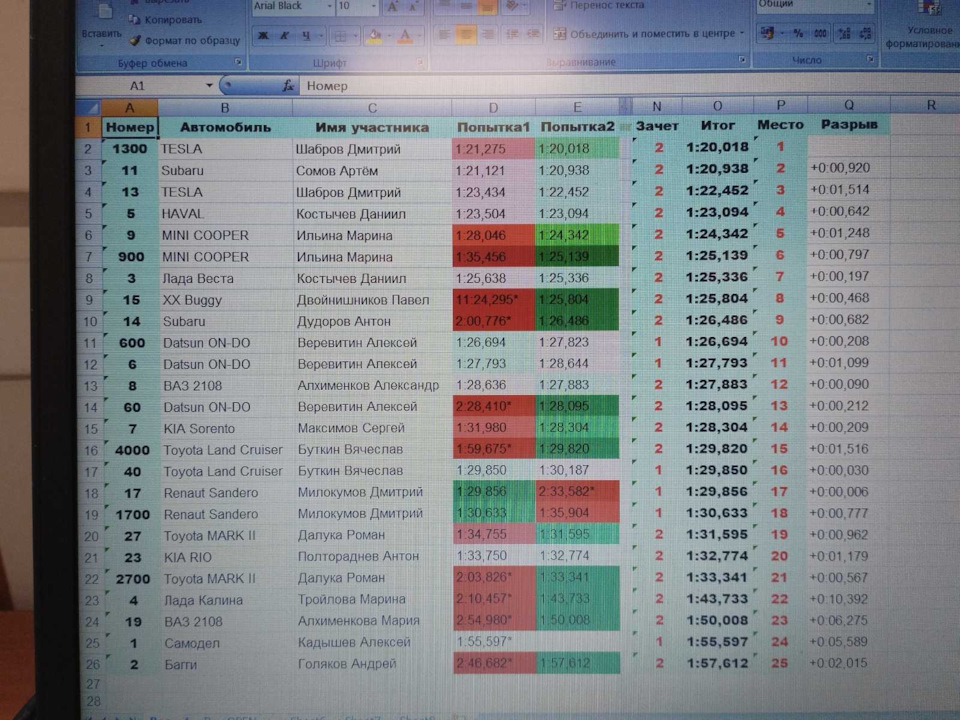
Task: Select the Место cell showing 25
Action: pos(780,663)
